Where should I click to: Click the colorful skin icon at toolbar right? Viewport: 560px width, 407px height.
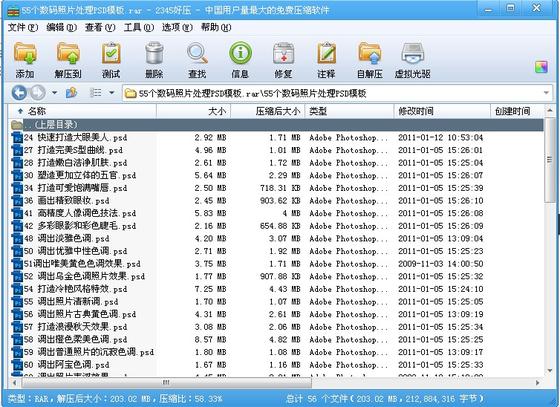point(541,67)
